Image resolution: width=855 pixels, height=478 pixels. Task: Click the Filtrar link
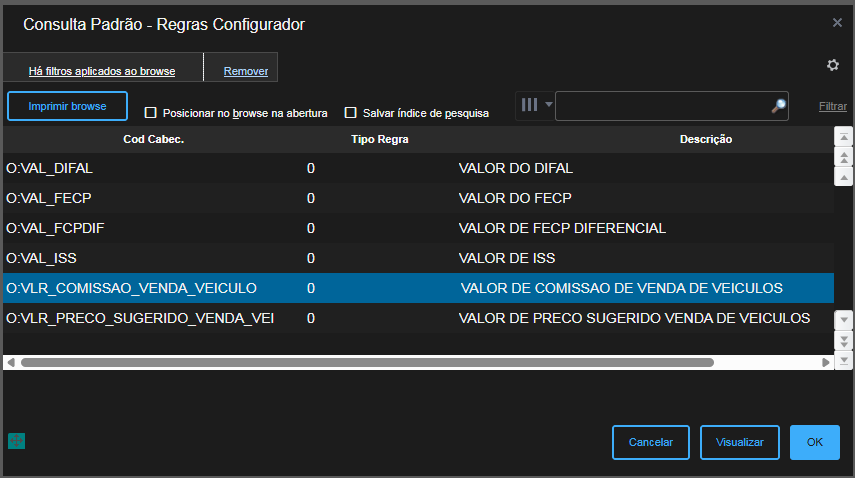pos(832,106)
